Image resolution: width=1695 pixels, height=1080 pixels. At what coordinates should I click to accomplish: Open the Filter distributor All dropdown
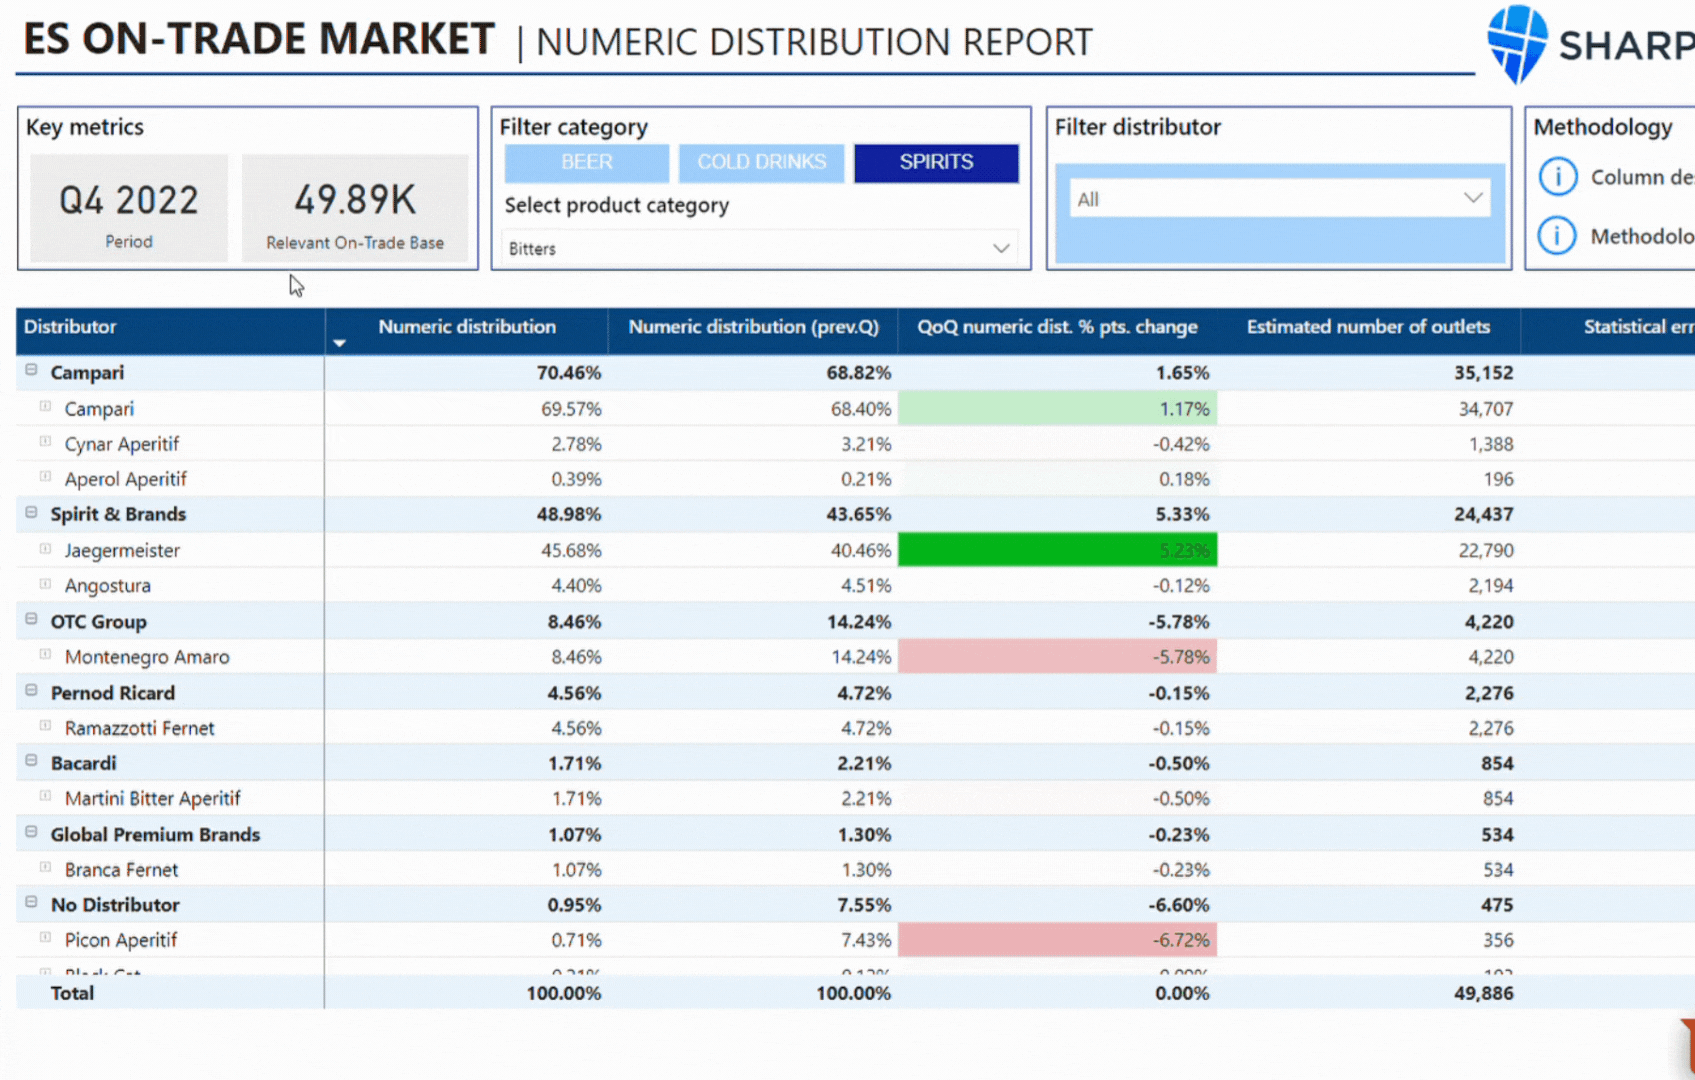pyautogui.click(x=1279, y=199)
